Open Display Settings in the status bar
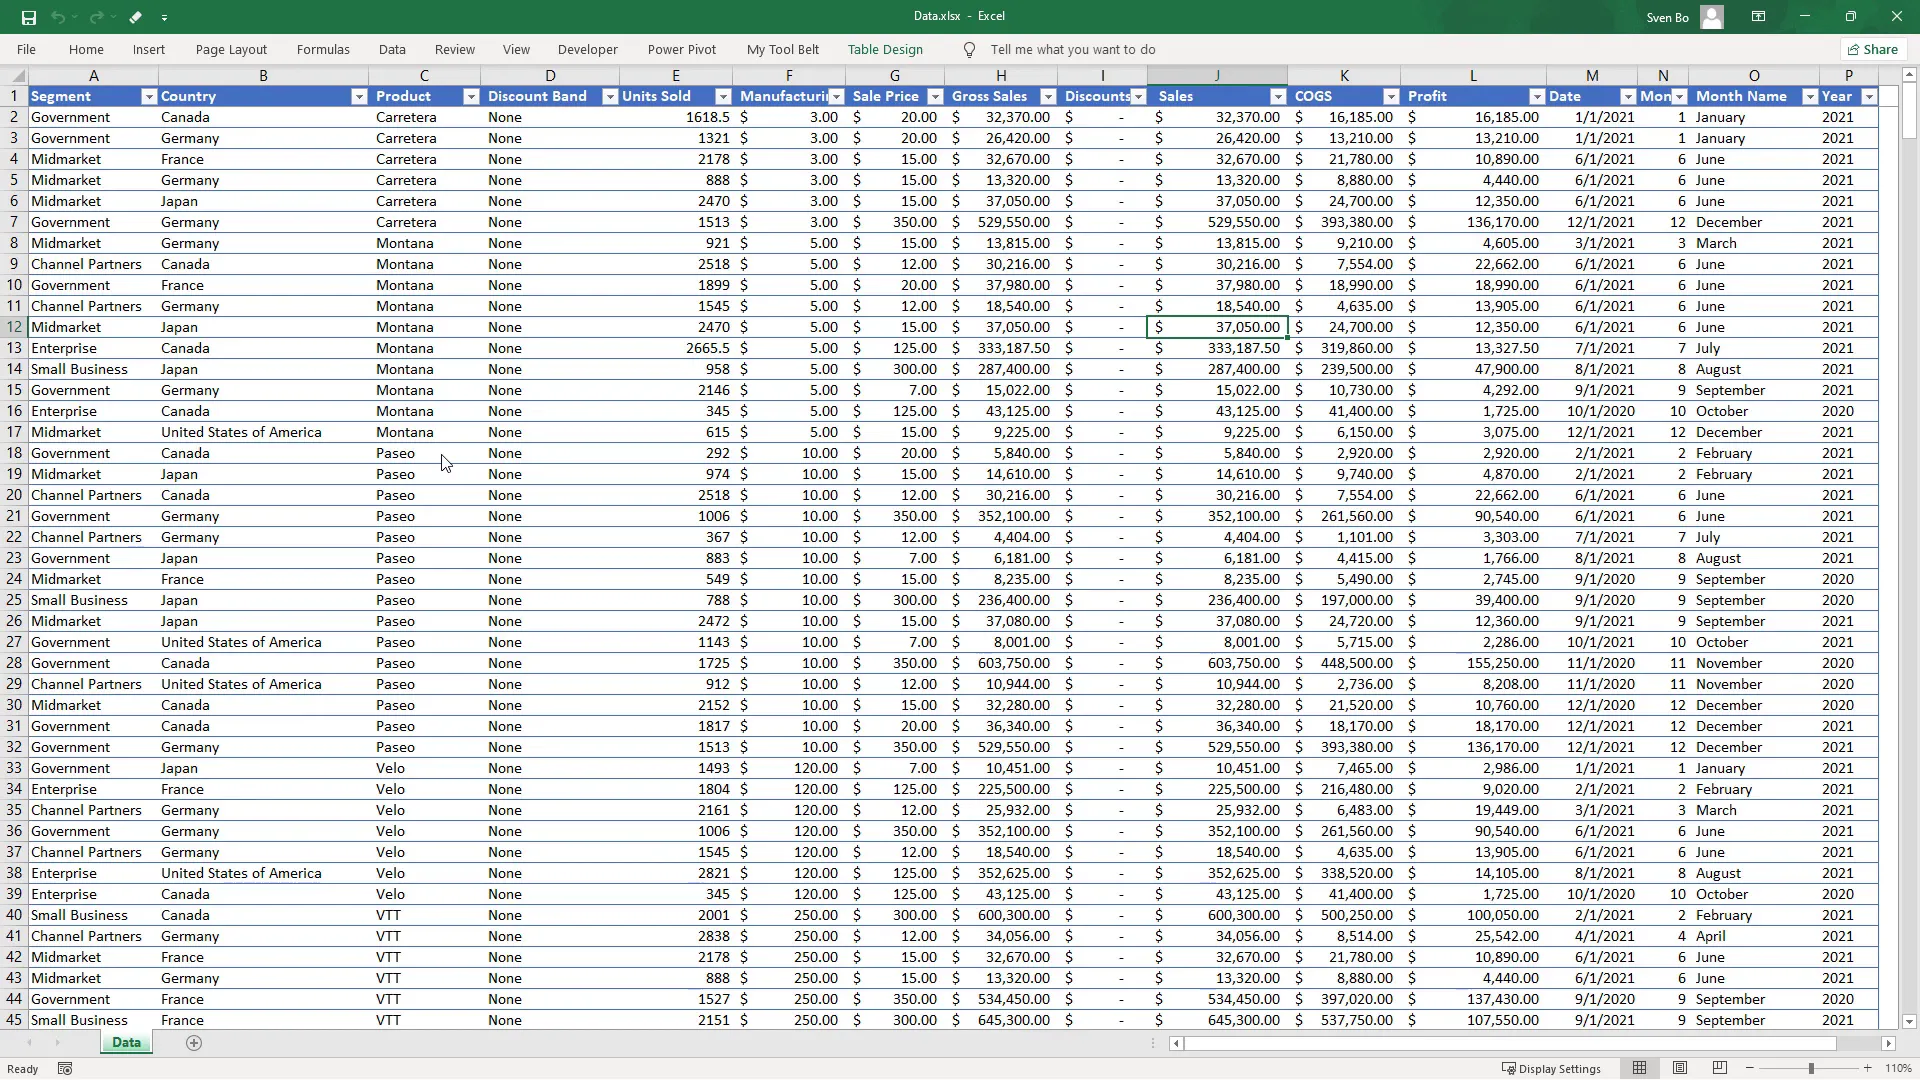The width and height of the screenshot is (1920, 1080). [1551, 1069]
